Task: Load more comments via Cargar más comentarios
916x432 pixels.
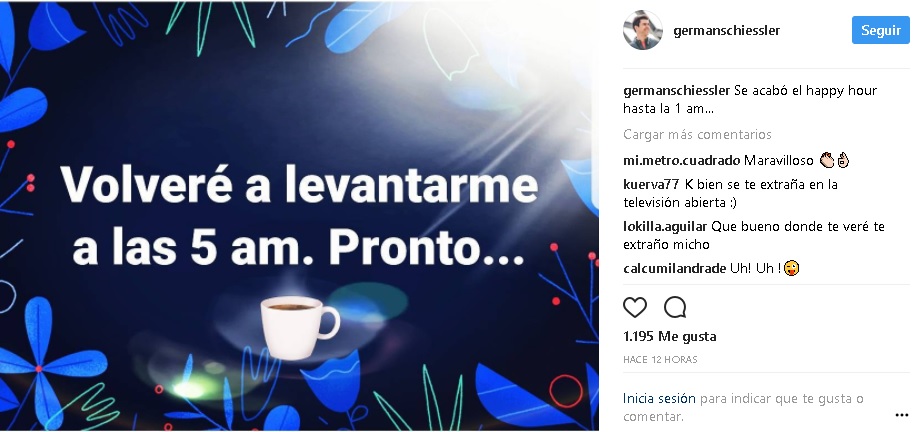Action: point(697,134)
